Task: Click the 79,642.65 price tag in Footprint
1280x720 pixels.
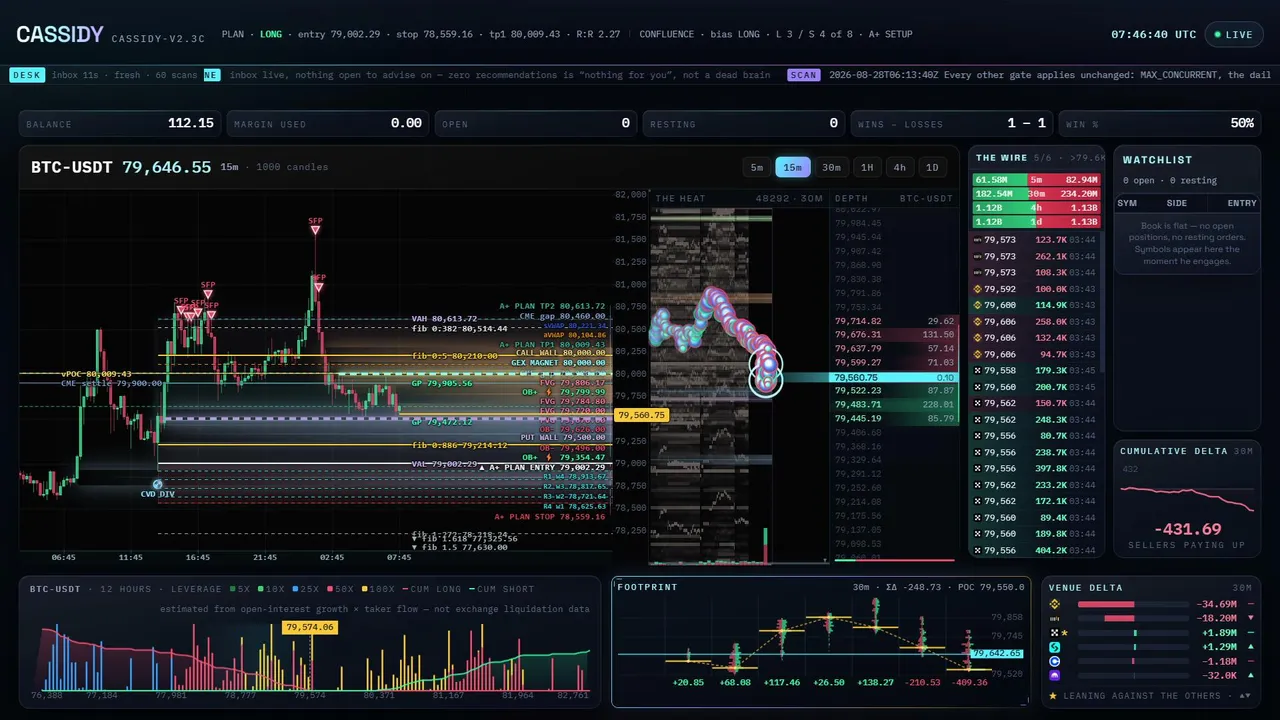Action: (998, 653)
